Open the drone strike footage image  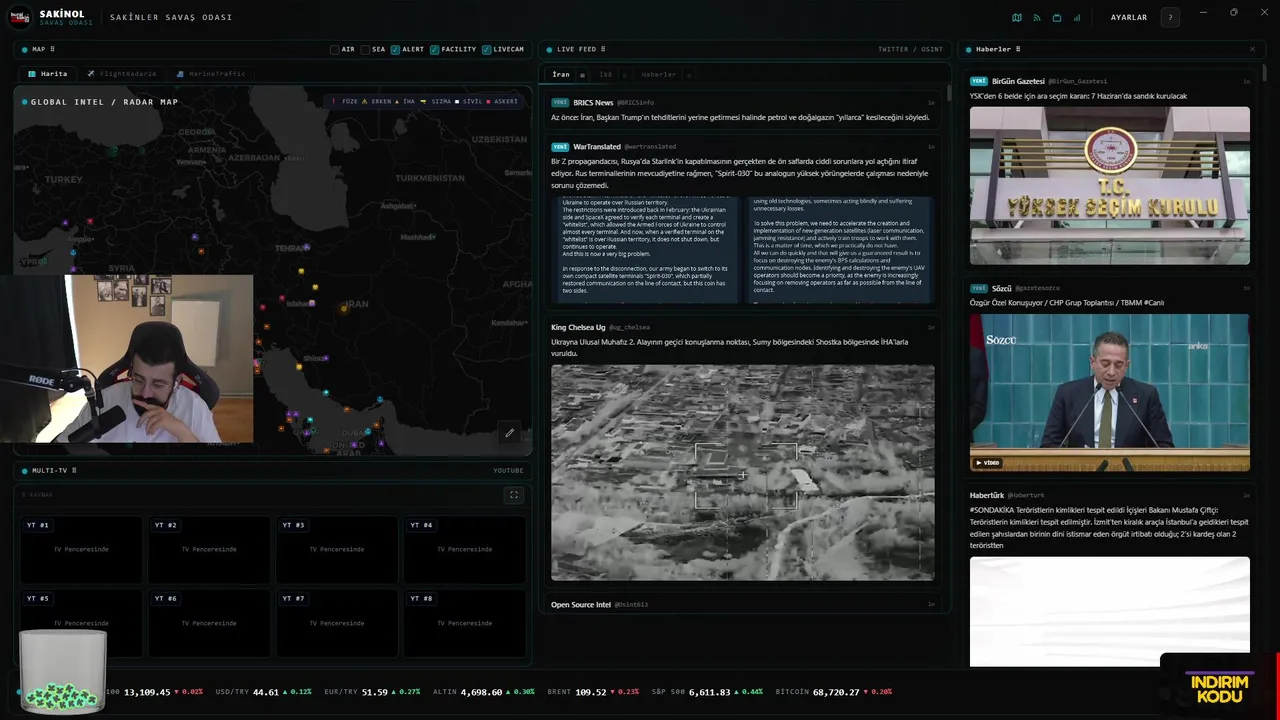[x=743, y=472]
